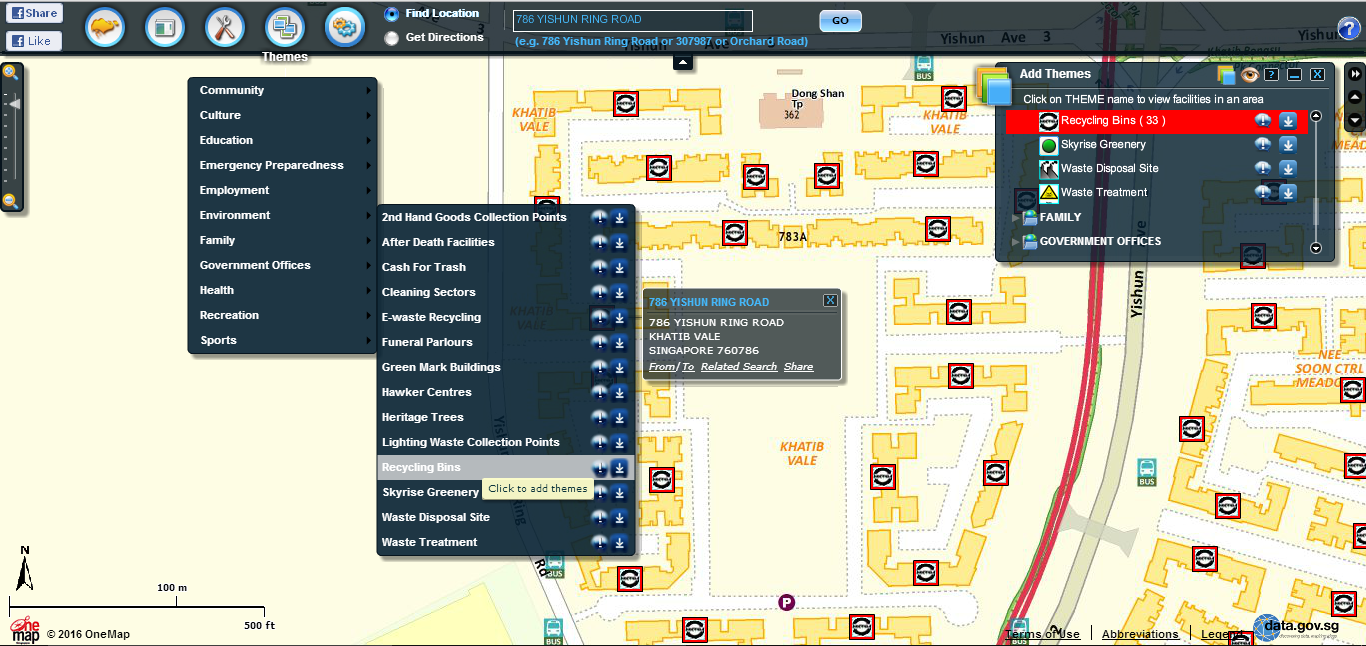Toggle theme visibility with the eye icon

[1249, 74]
